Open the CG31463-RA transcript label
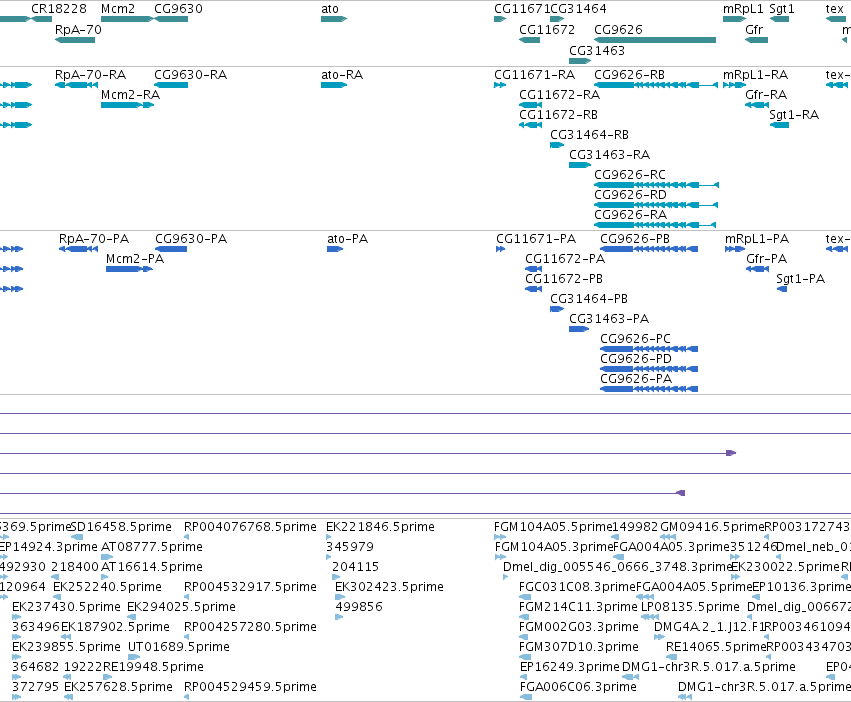 (609, 155)
